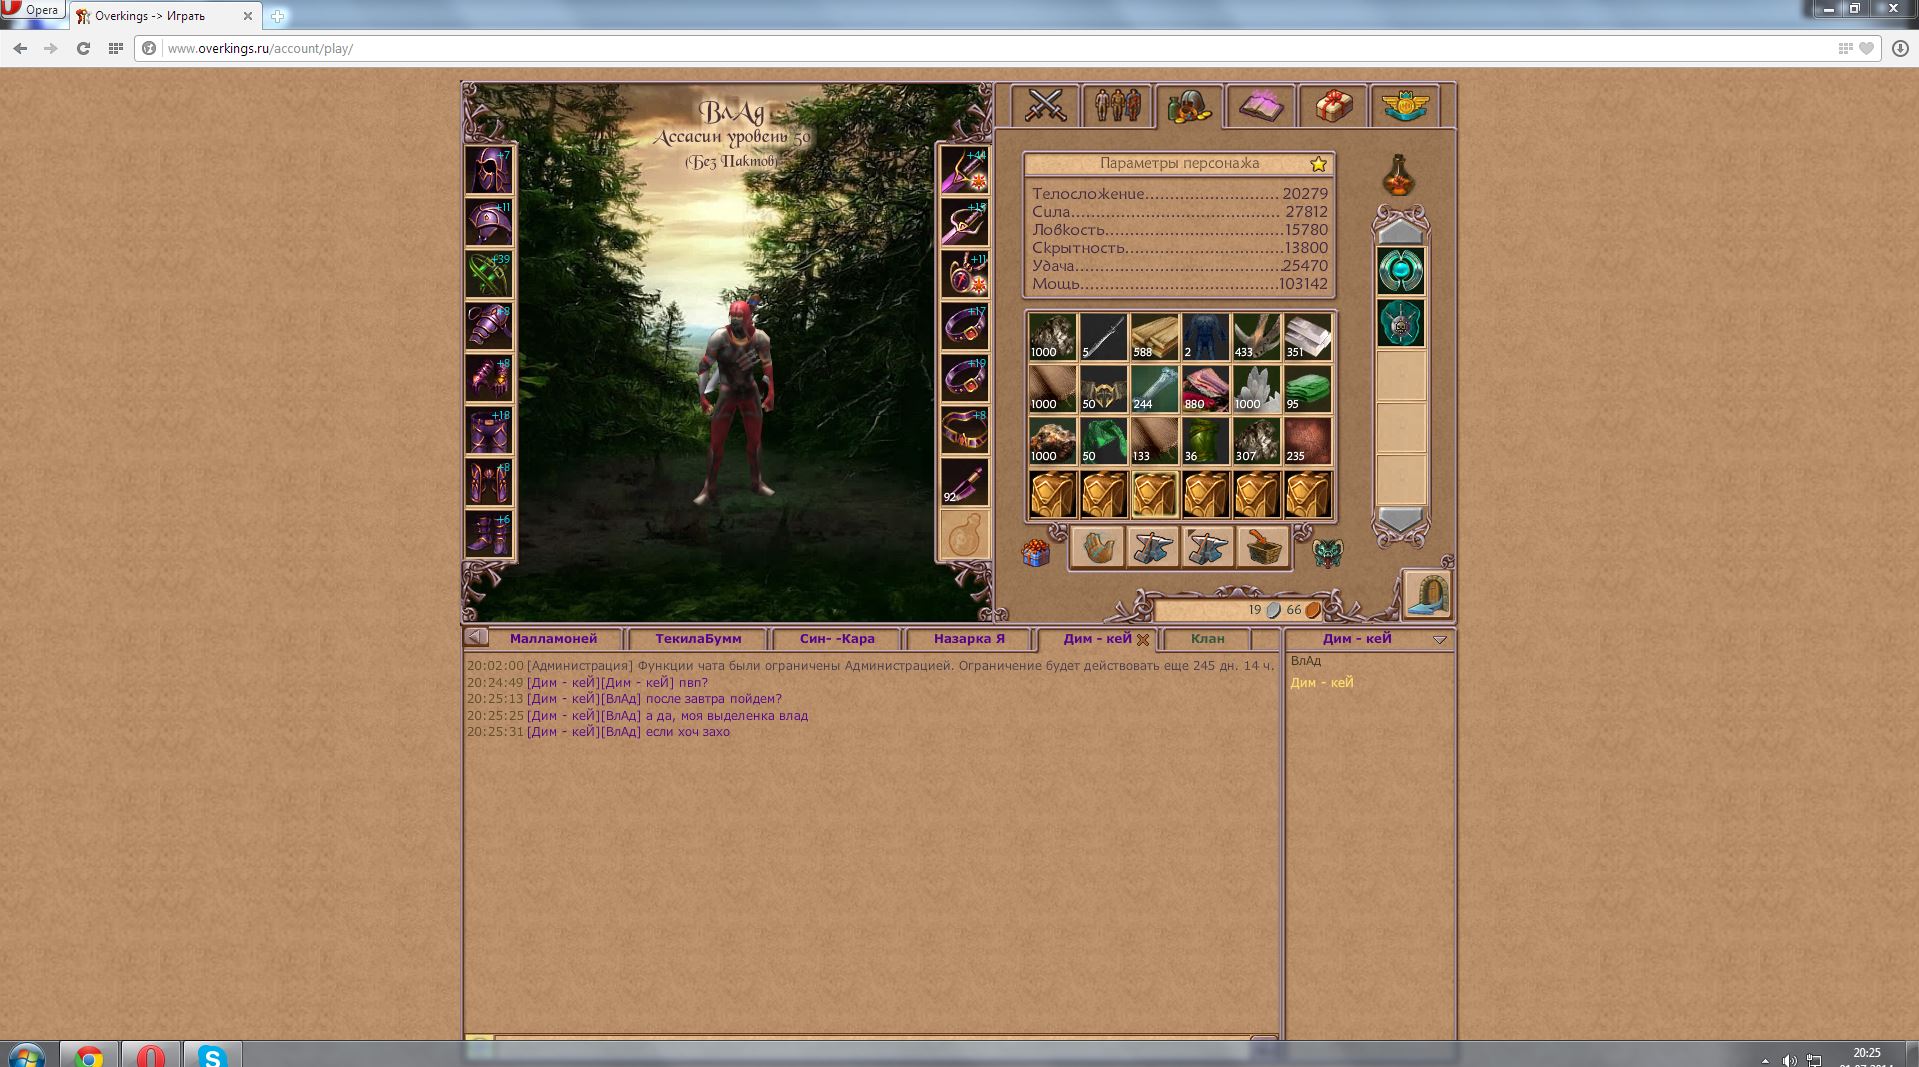Open the three characters tab

(1117, 105)
